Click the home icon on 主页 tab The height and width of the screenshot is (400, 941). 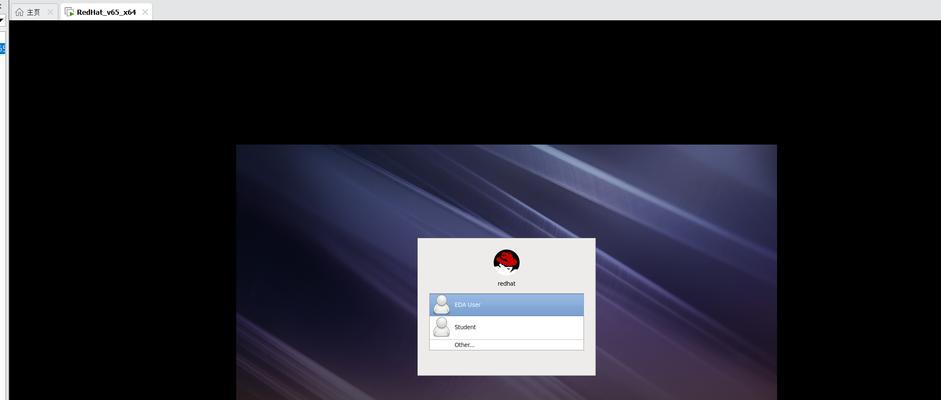[19, 12]
